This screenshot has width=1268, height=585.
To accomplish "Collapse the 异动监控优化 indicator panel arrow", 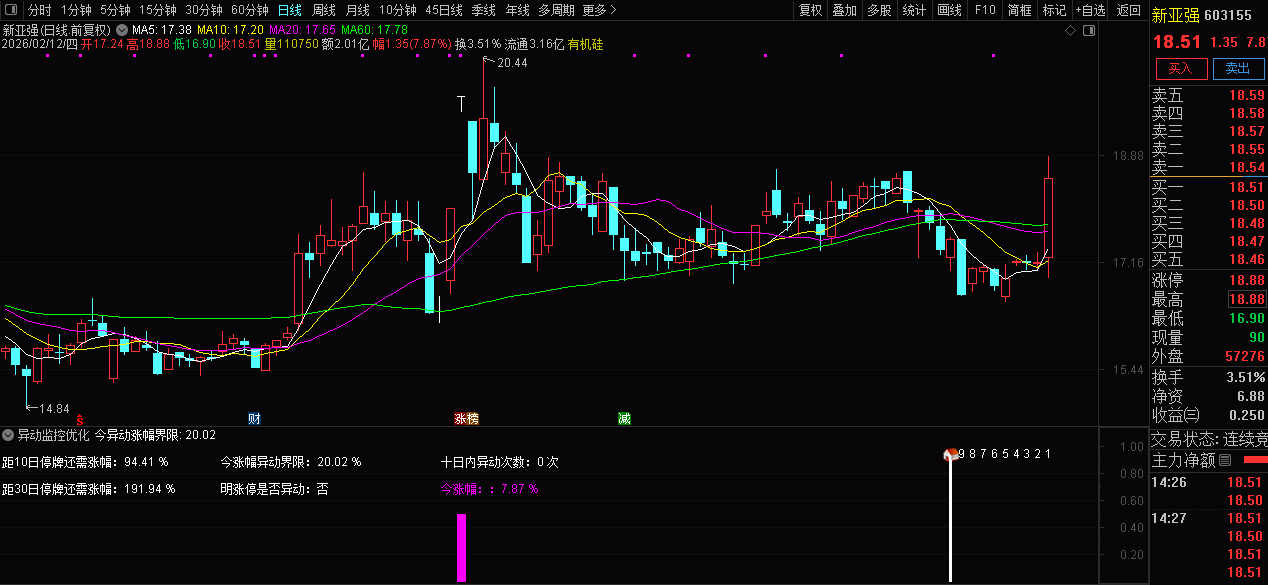I will [x=8, y=435].
